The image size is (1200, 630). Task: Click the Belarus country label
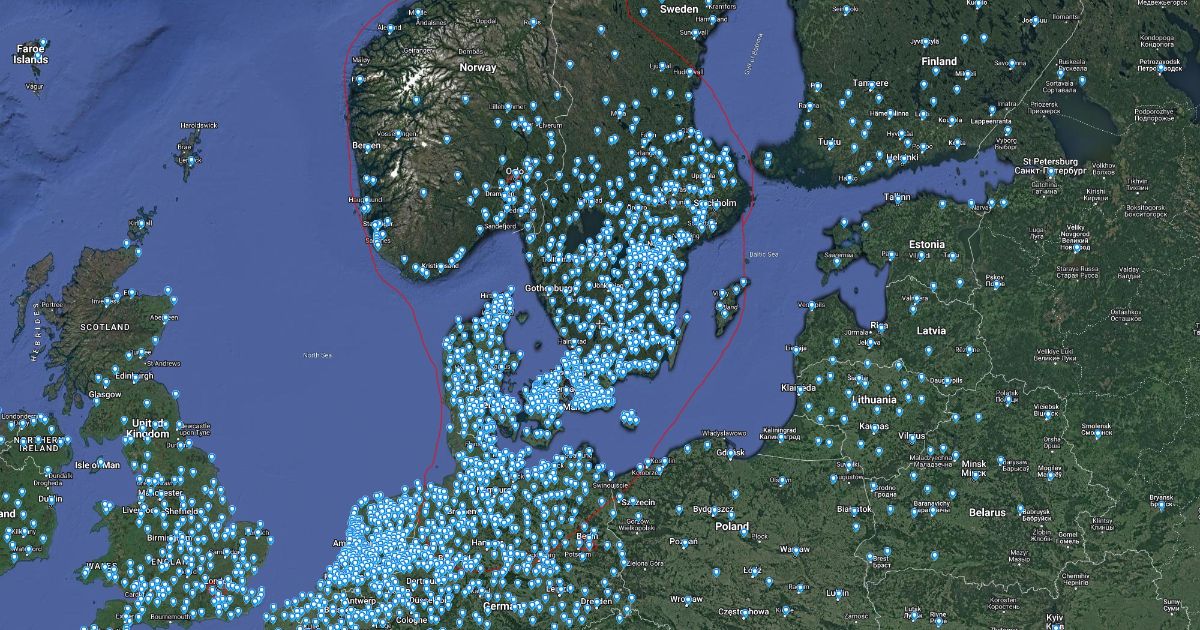(x=986, y=512)
